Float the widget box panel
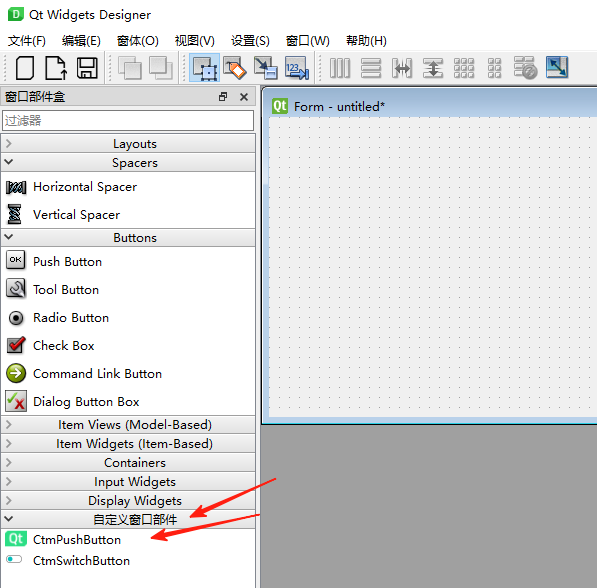Viewport: 597px width, 588px height. [223, 97]
